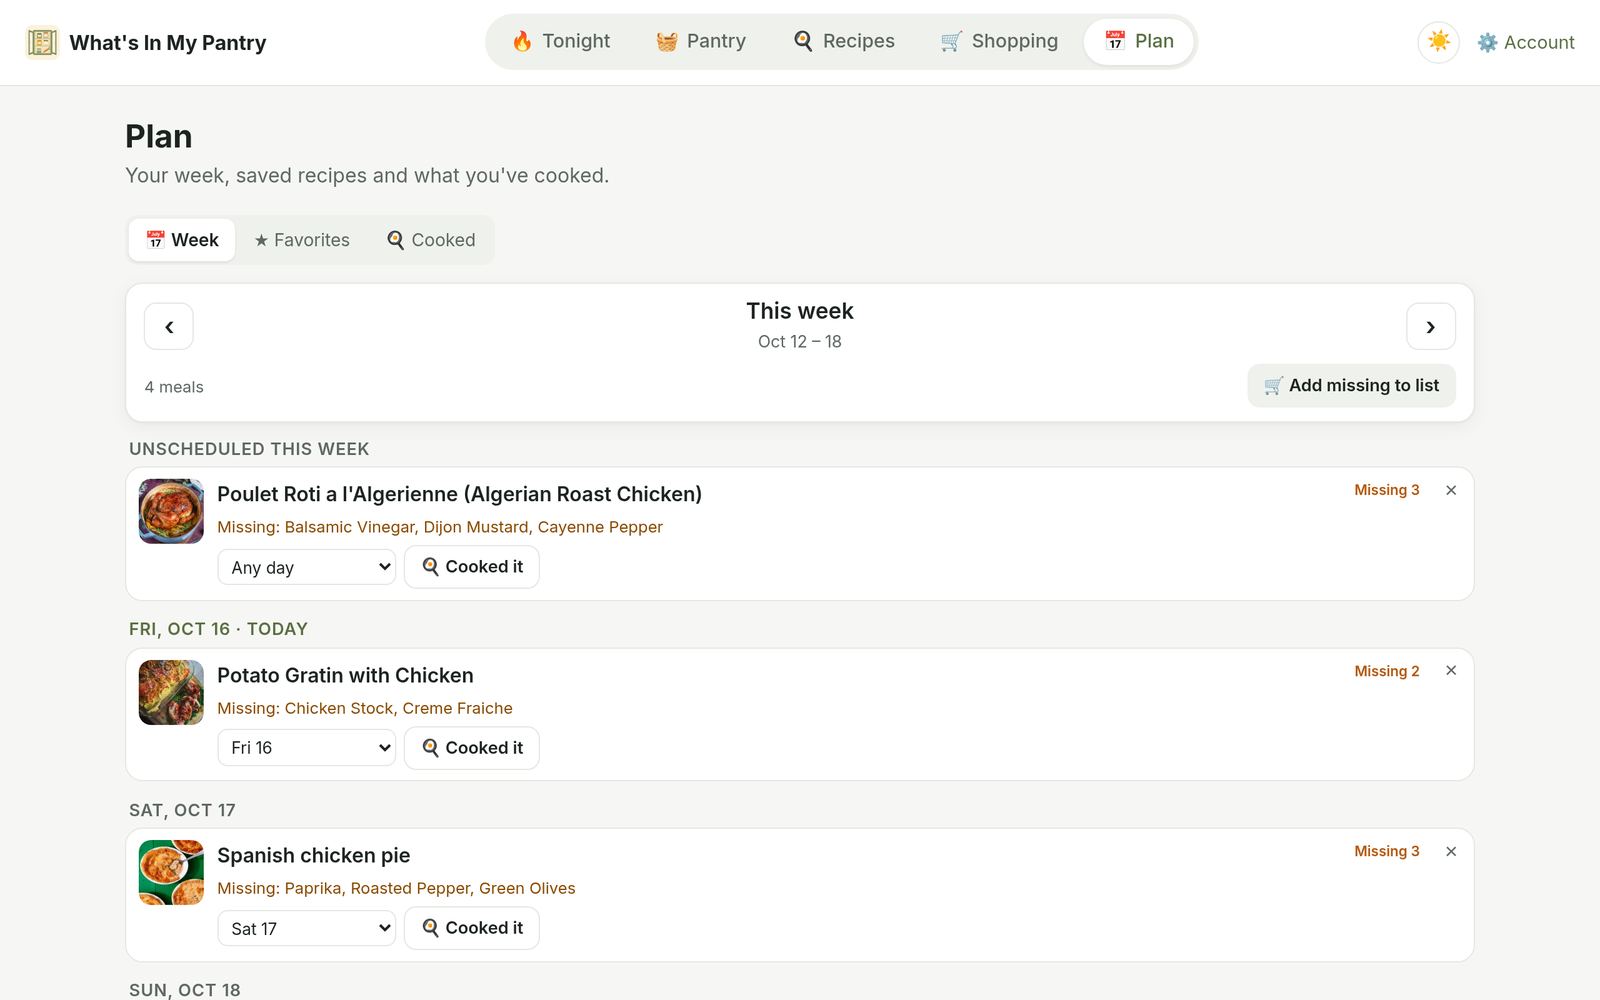Show the Favorites sub-tab
The width and height of the screenshot is (1600, 1000).
[302, 240]
